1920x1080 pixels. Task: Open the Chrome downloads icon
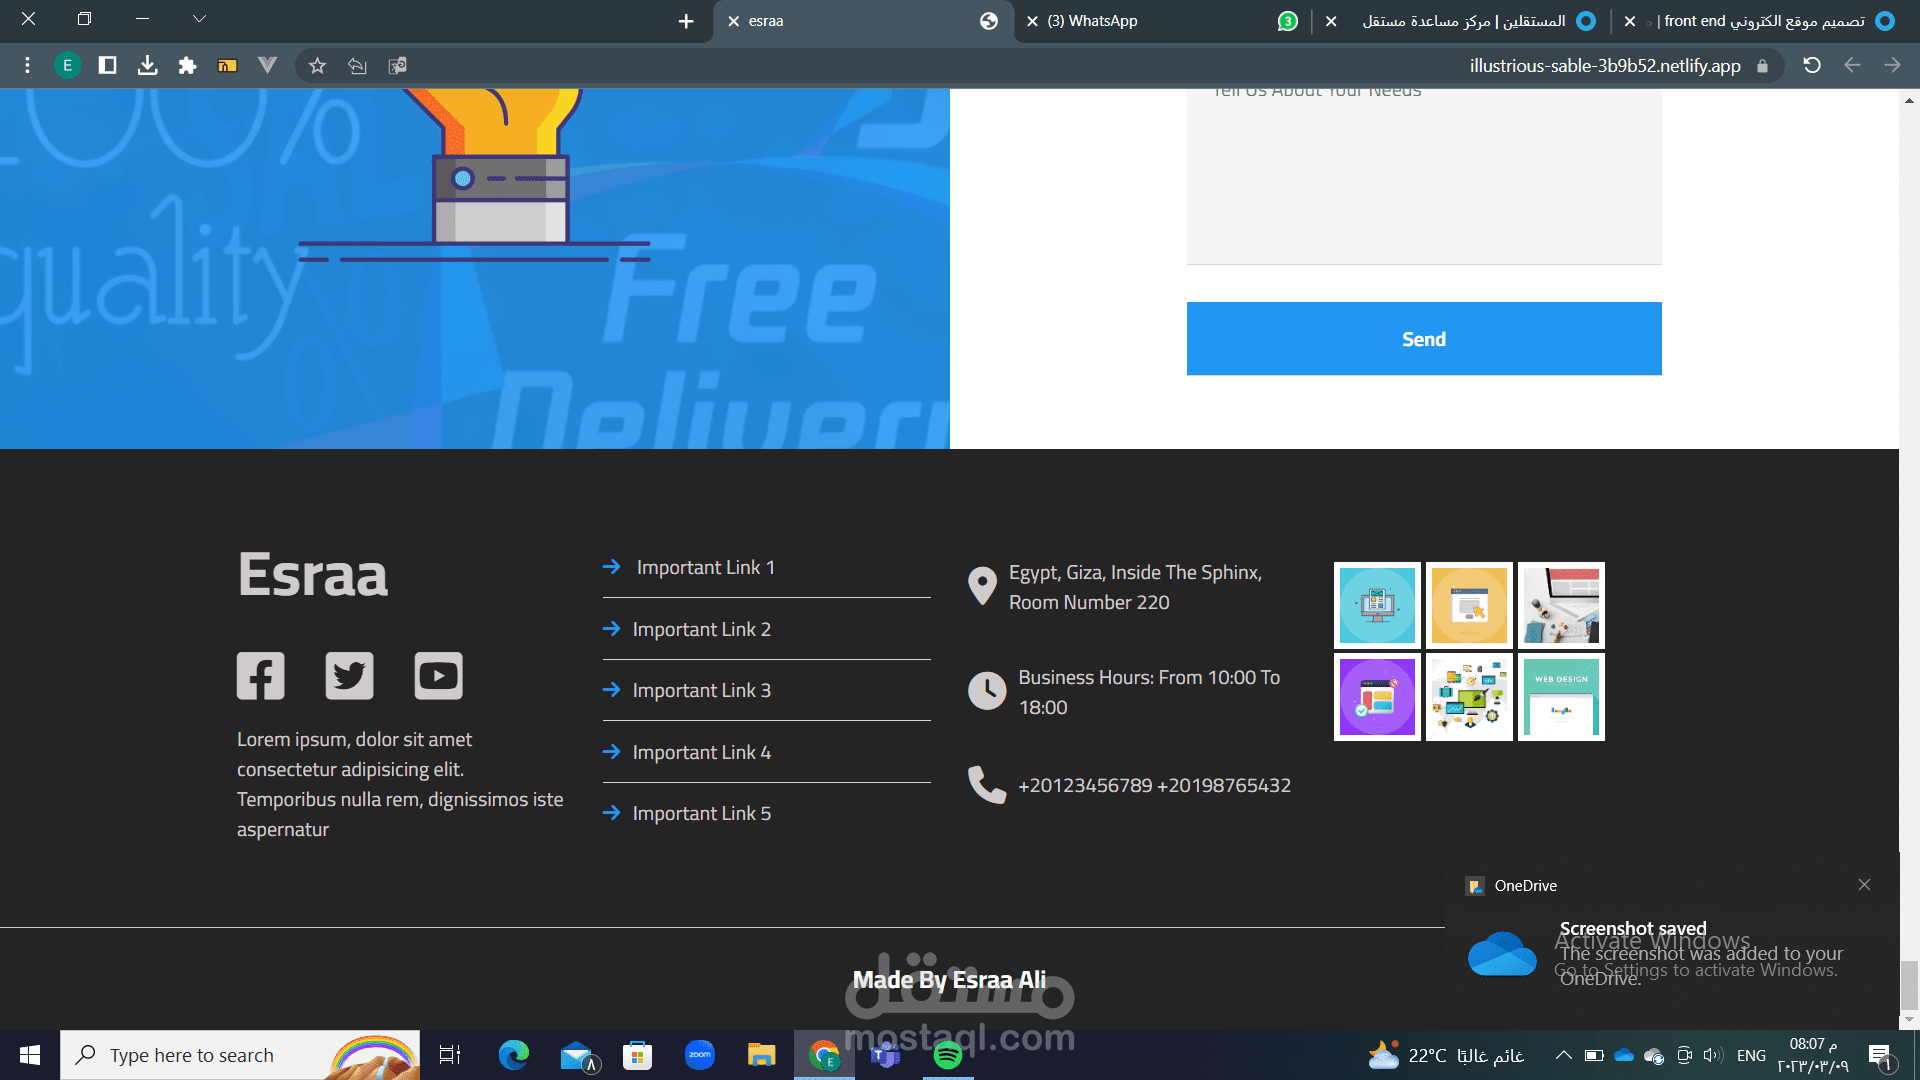click(147, 66)
